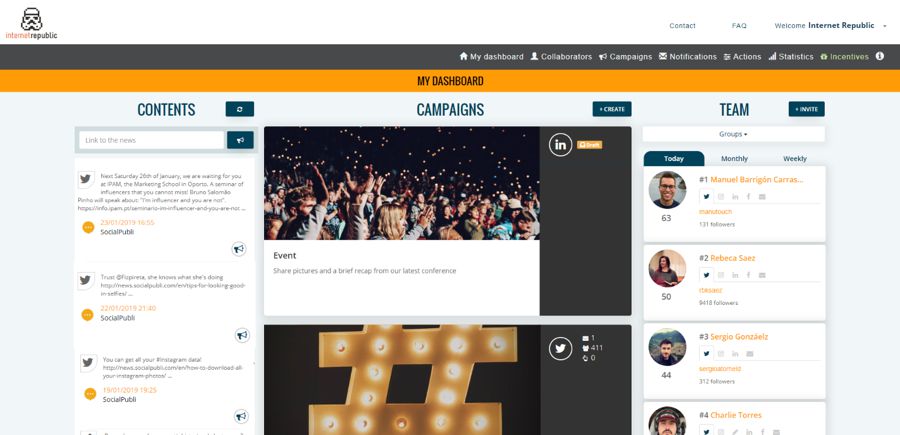900x435 pixels.
Task: Switch to the Monthly ranking tab
Action: pyautogui.click(x=735, y=158)
